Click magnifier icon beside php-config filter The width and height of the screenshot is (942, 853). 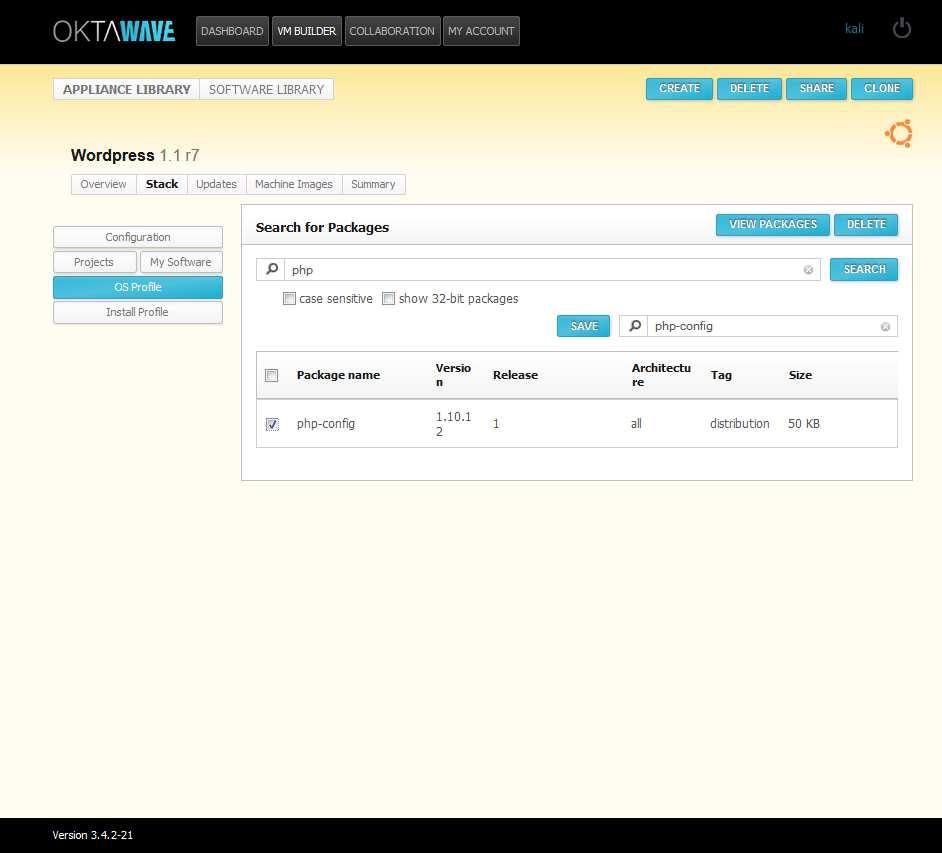pyautogui.click(x=634, y=326)
